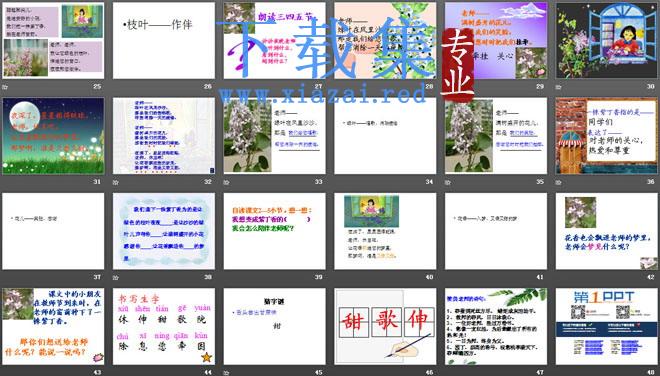Click the animation star icon under slide 45
The height and width of the screenshot is (376, 660).
[x=226, y=373]
